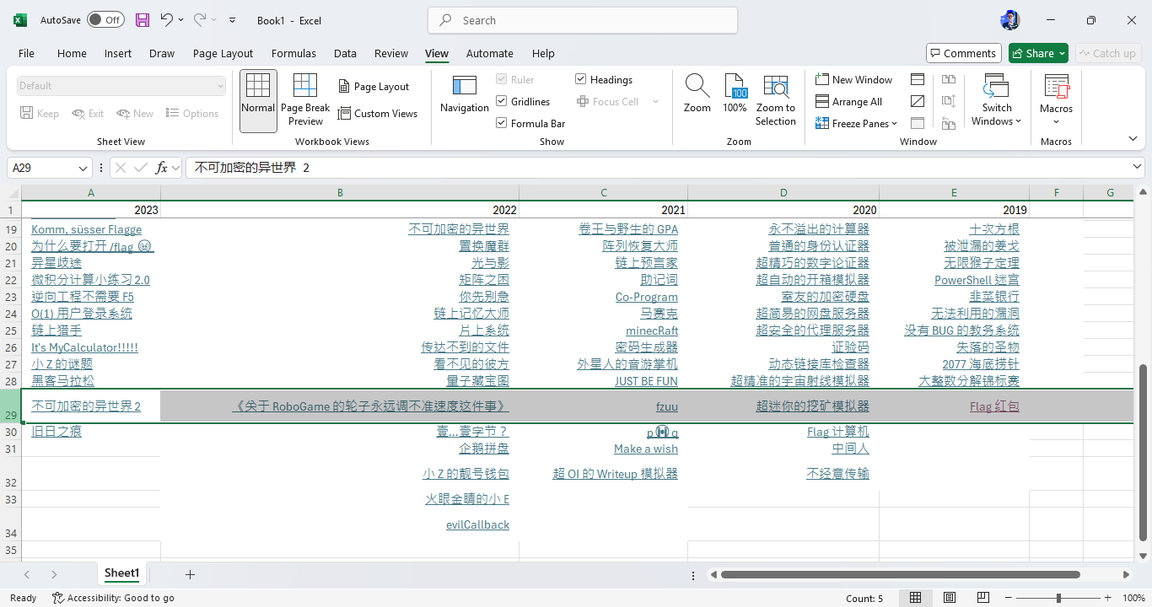Open Page Break Preview
Image resolution: width=1152 pixels, height=607 pixels.
coord(305,101)
